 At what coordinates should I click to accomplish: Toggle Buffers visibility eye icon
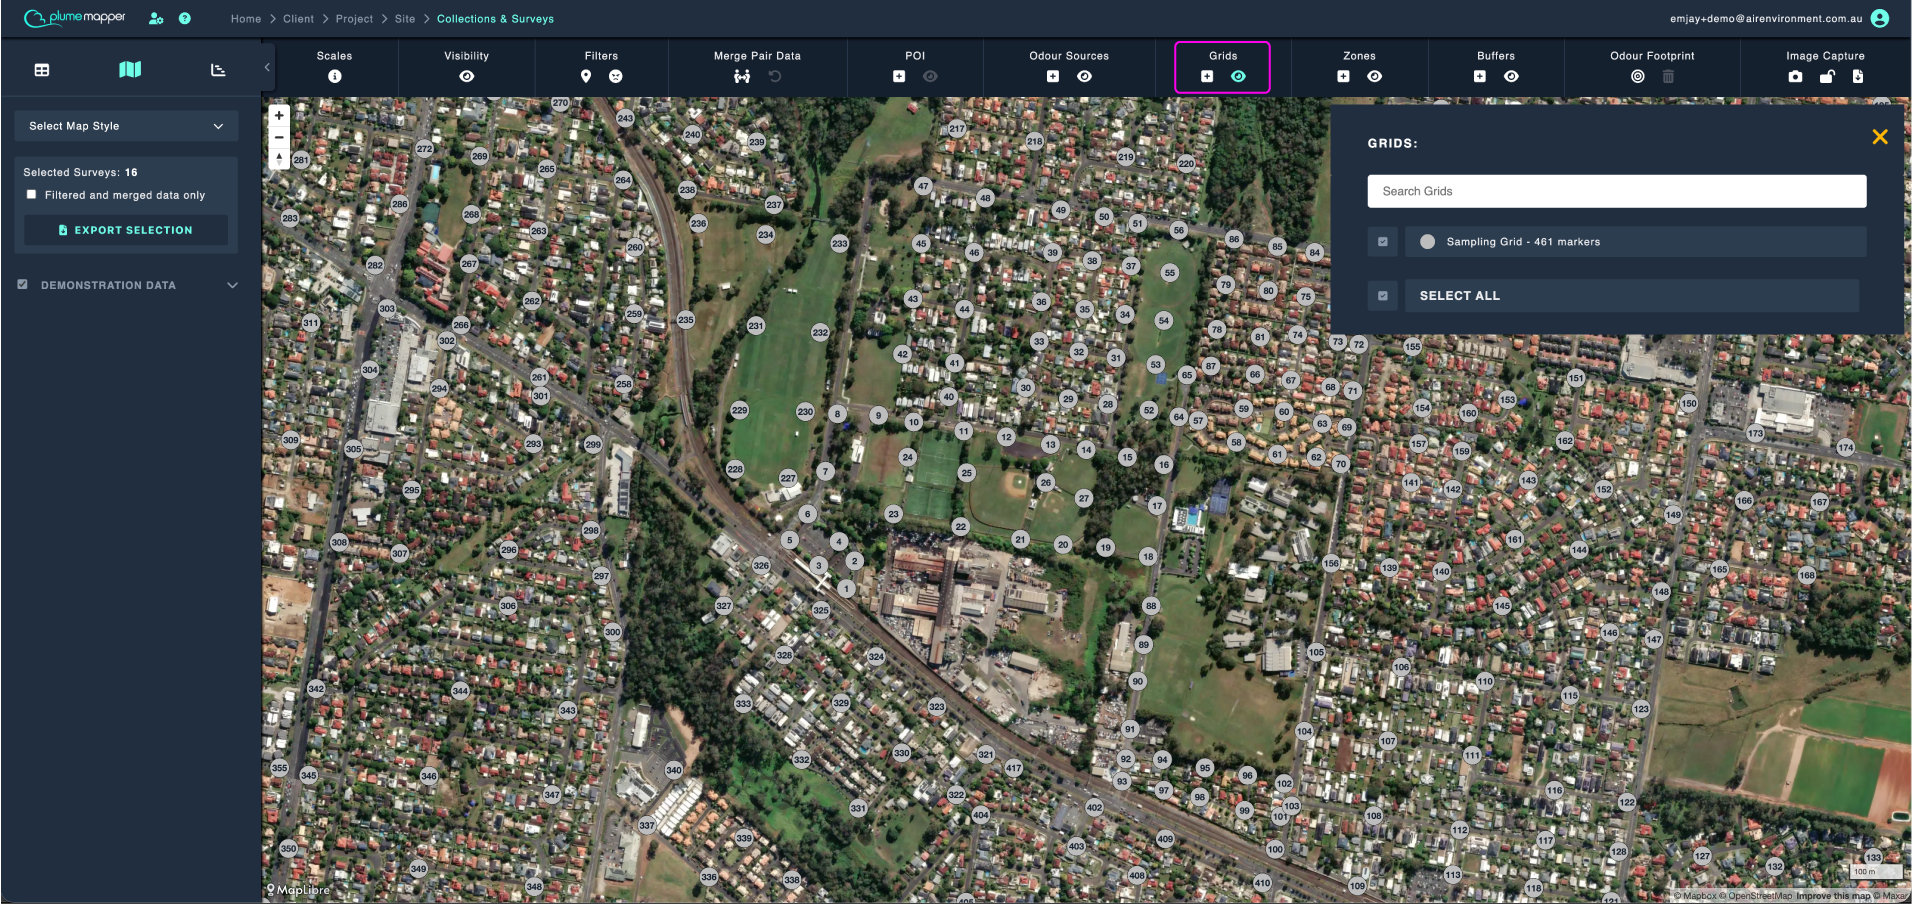click(x=1512, y=76)
